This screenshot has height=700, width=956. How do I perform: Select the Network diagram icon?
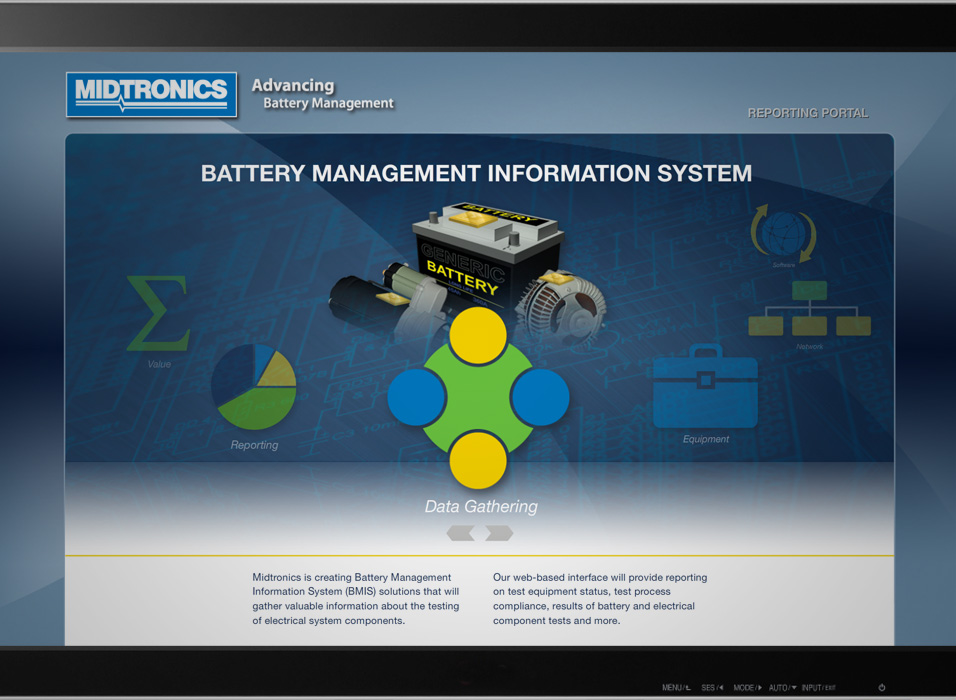[x=810, y=309]
